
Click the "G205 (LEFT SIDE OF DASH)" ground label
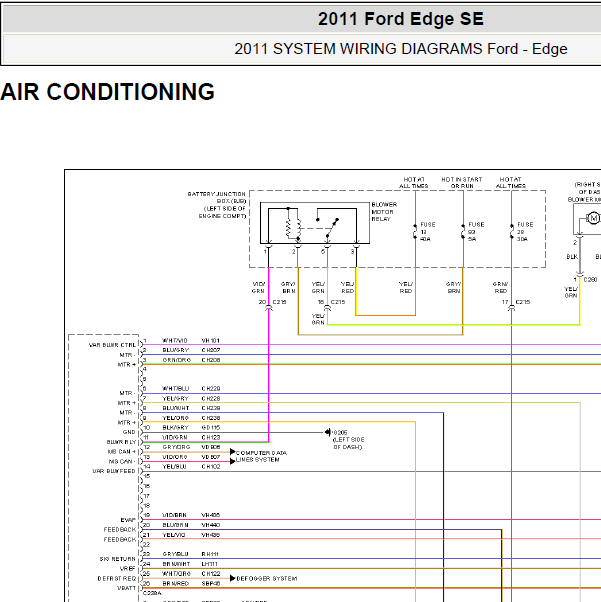tap(348, 440)
